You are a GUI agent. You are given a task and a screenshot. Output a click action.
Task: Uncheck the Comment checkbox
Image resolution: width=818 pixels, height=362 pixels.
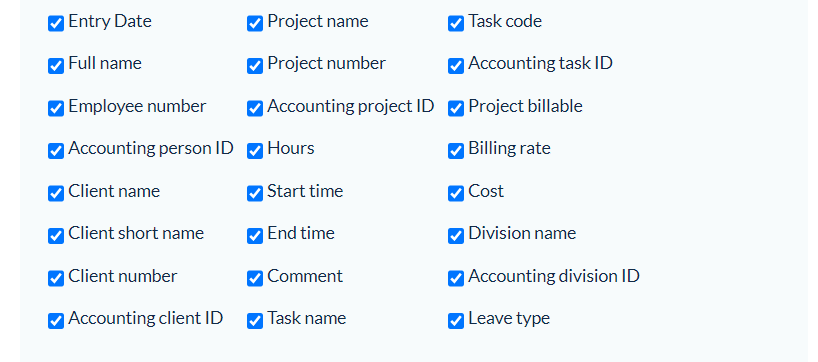[x=255, y=279]
